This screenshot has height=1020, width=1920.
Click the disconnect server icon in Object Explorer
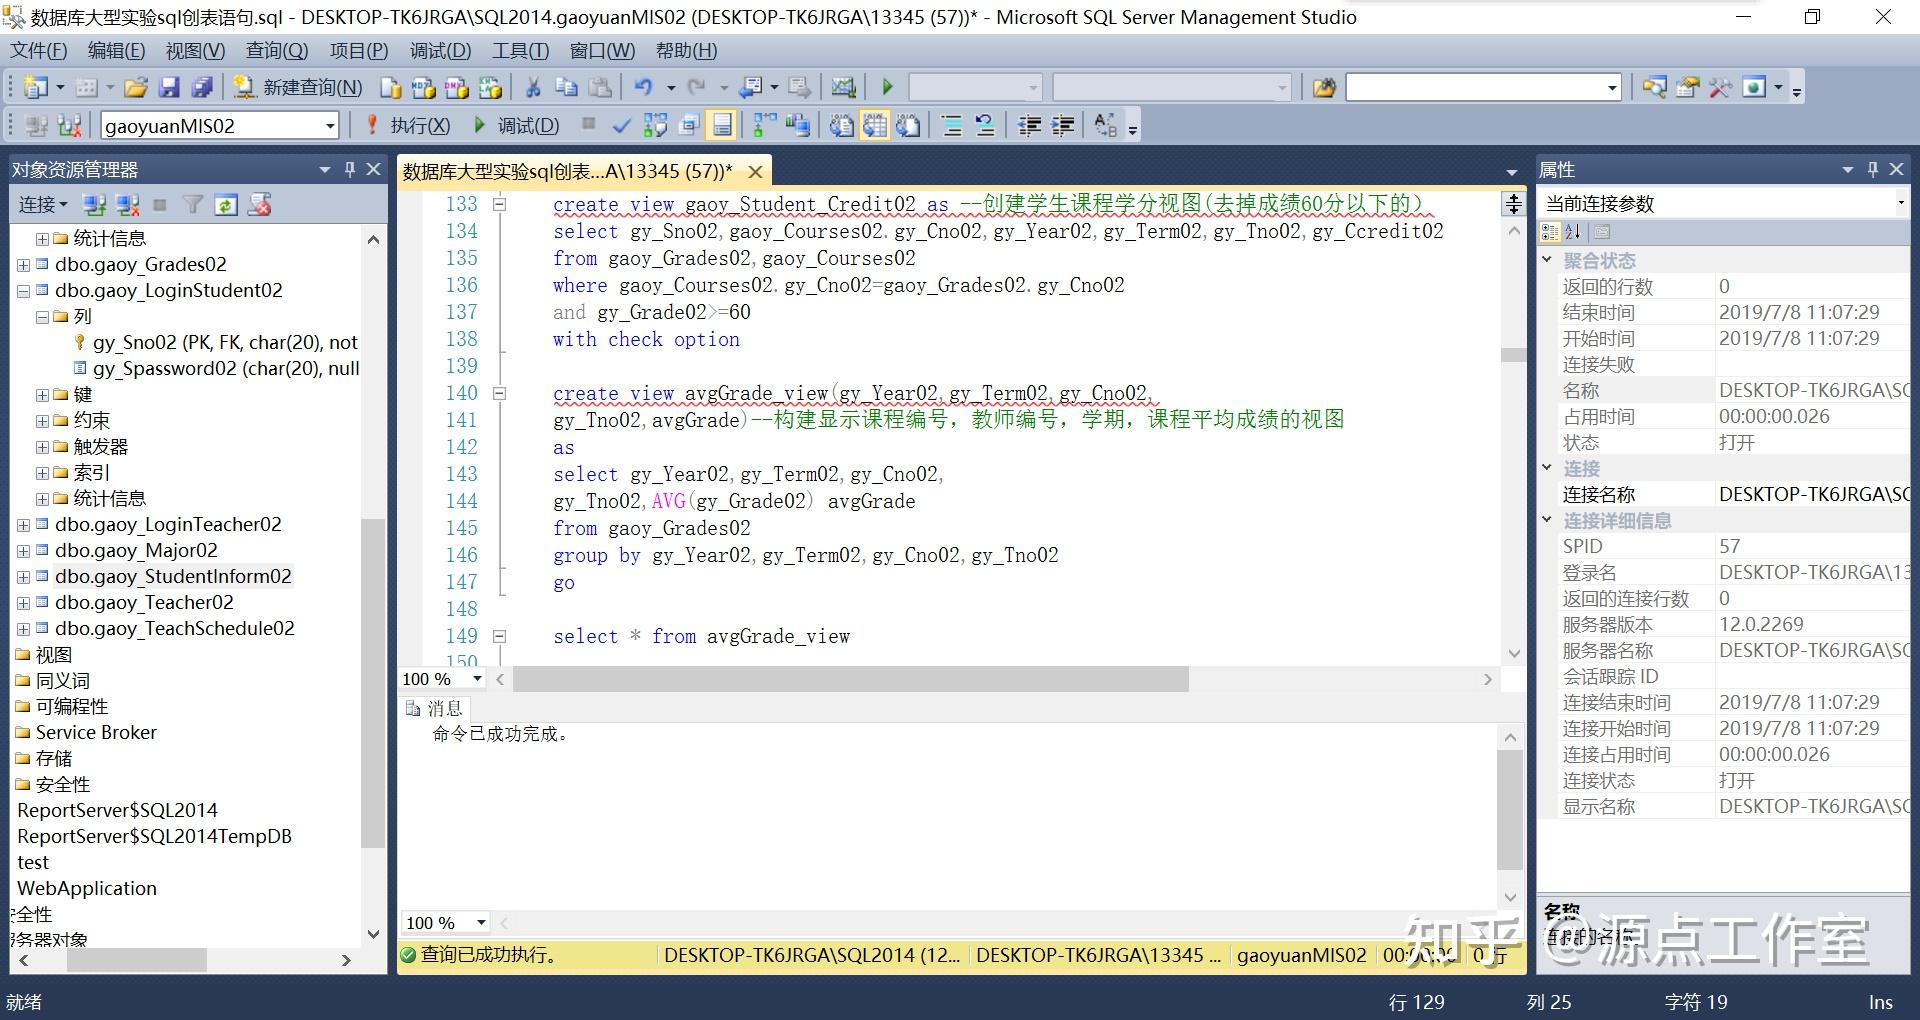pos(127,205)
